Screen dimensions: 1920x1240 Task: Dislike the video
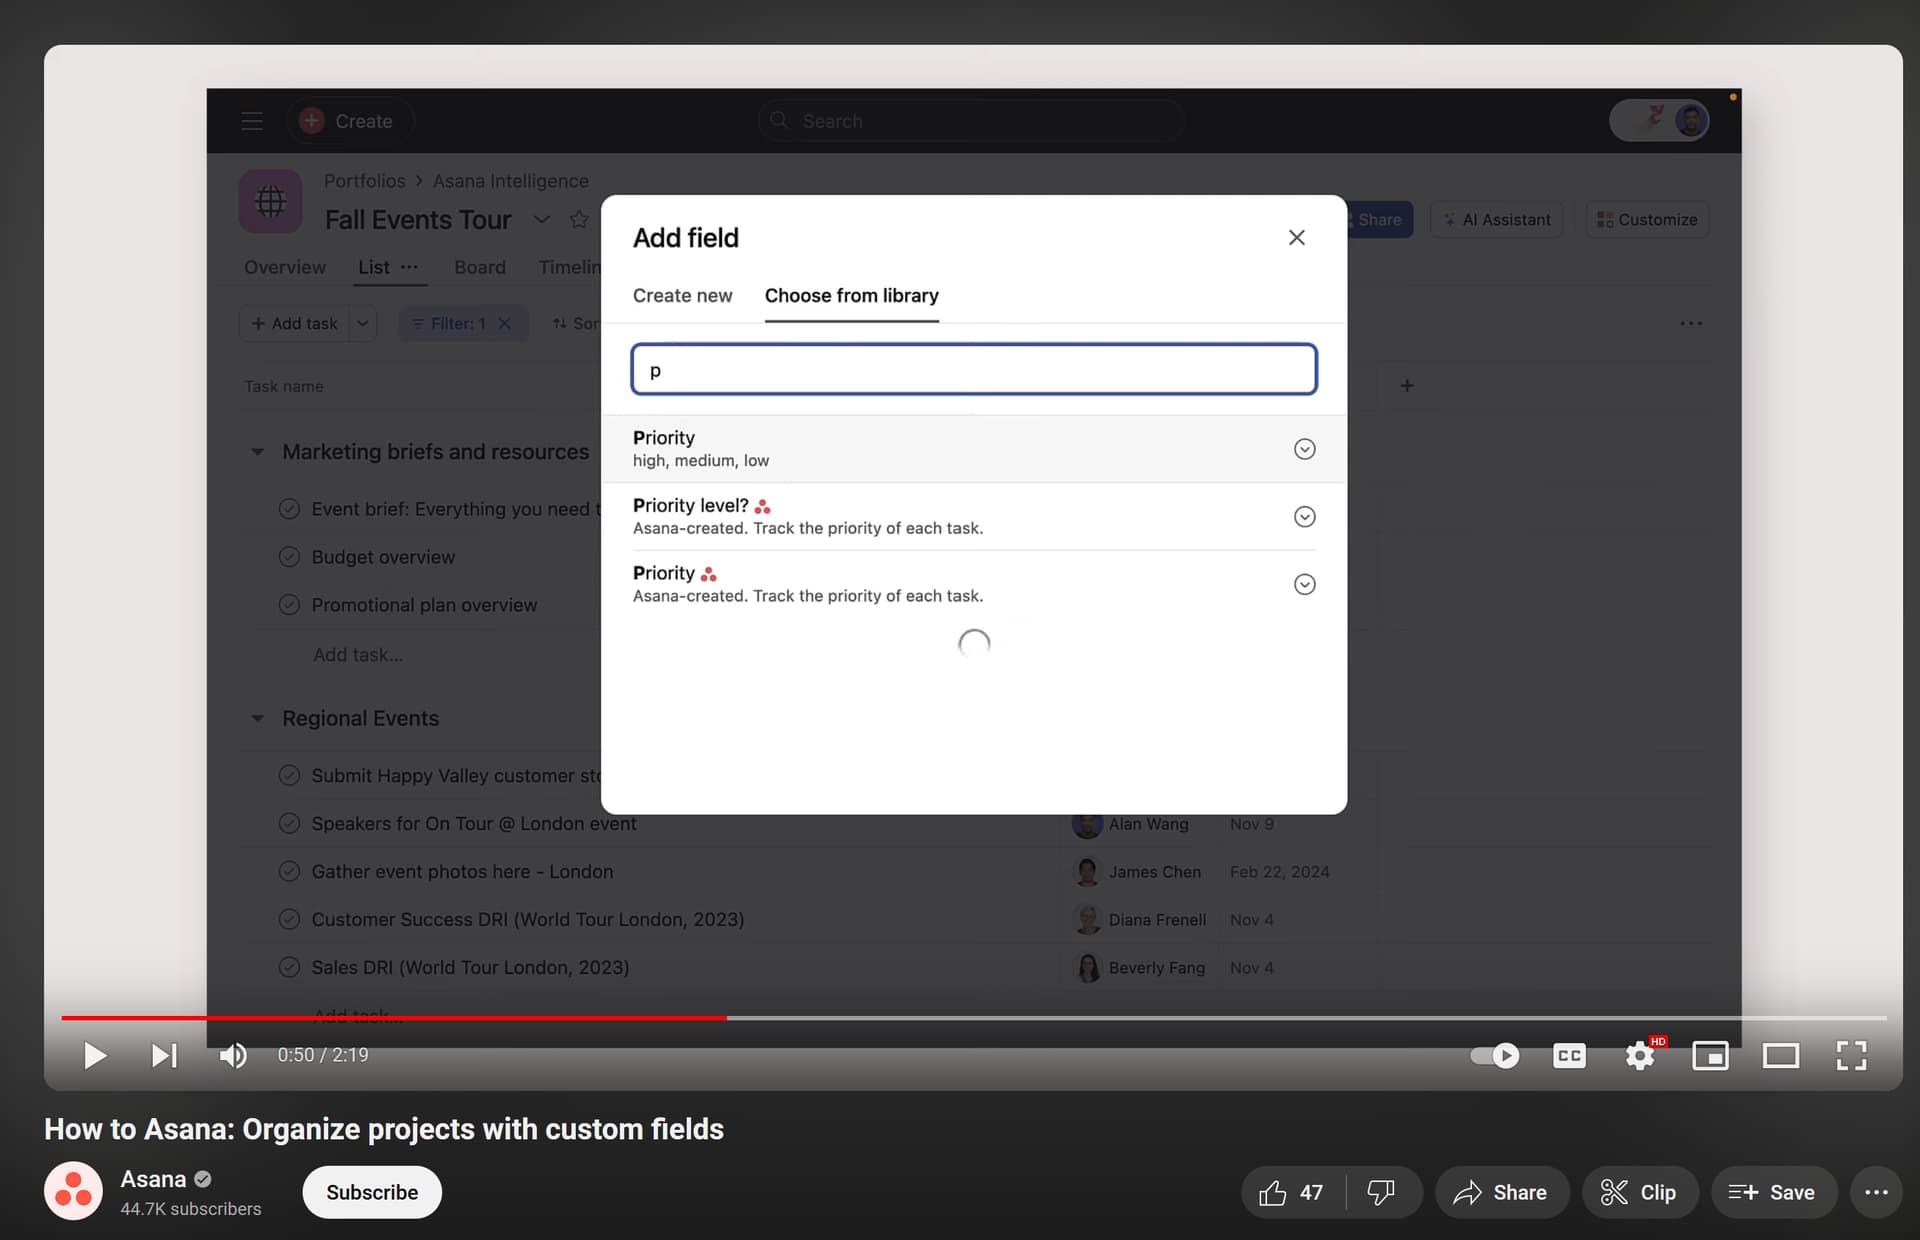[1381, 1192]
